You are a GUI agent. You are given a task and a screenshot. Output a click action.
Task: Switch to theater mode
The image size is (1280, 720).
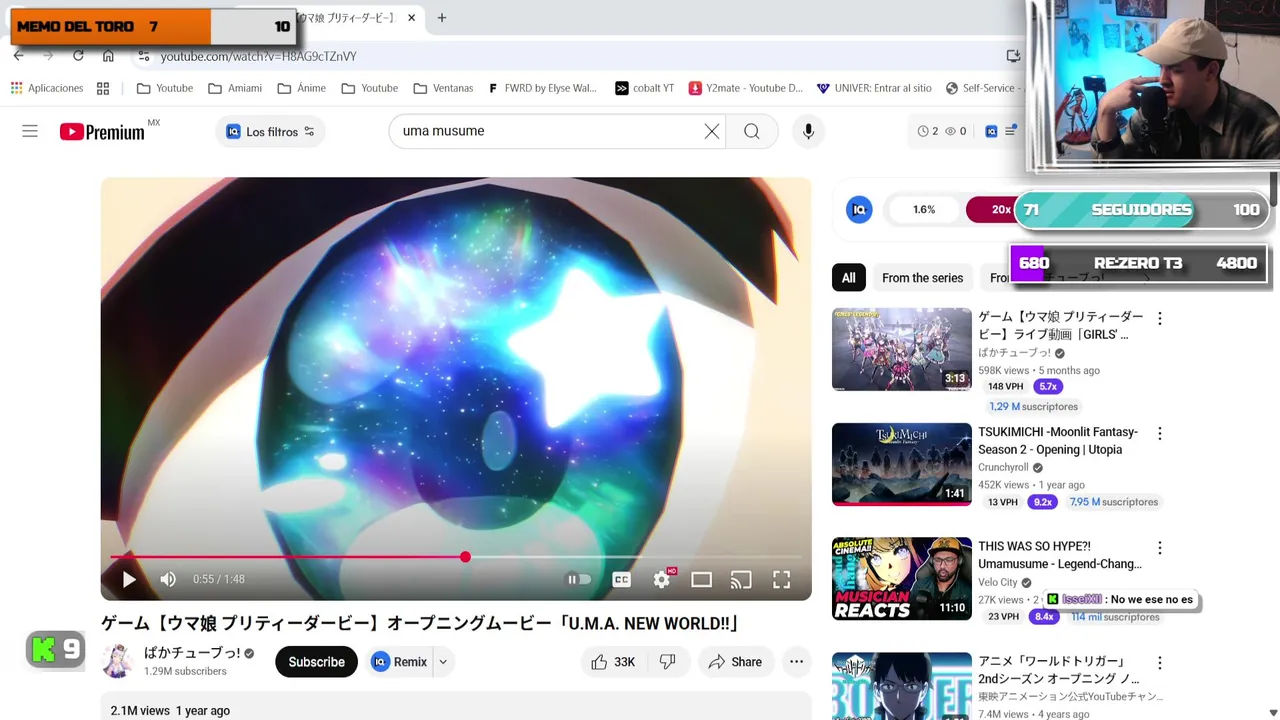coord(701,579)
